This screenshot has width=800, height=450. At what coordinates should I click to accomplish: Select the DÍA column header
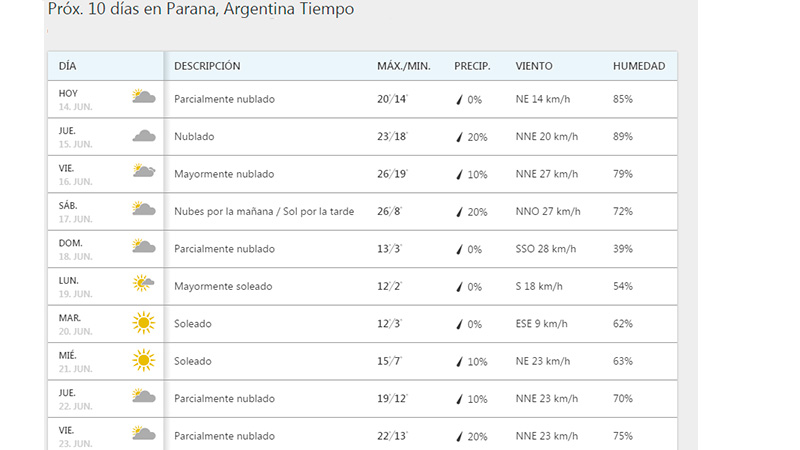[68, 66]
